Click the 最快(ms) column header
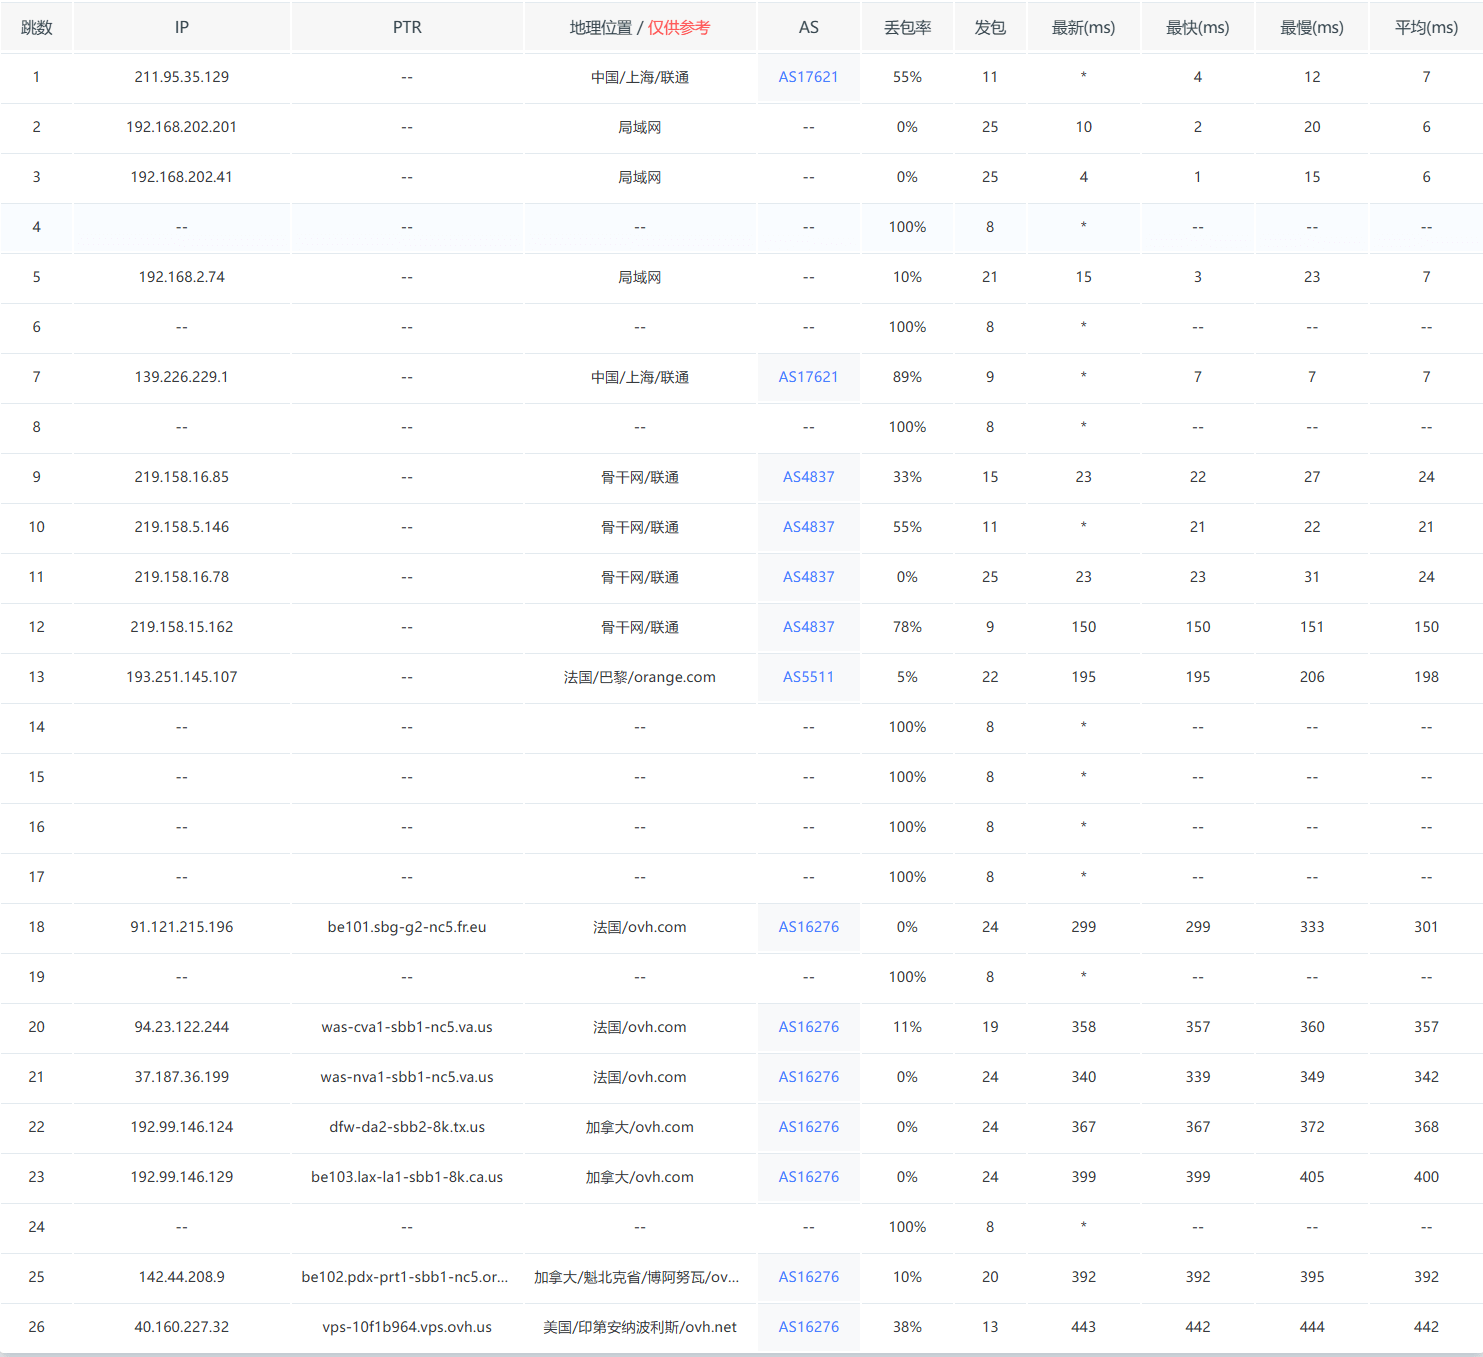 click(x=1197, y=27)
